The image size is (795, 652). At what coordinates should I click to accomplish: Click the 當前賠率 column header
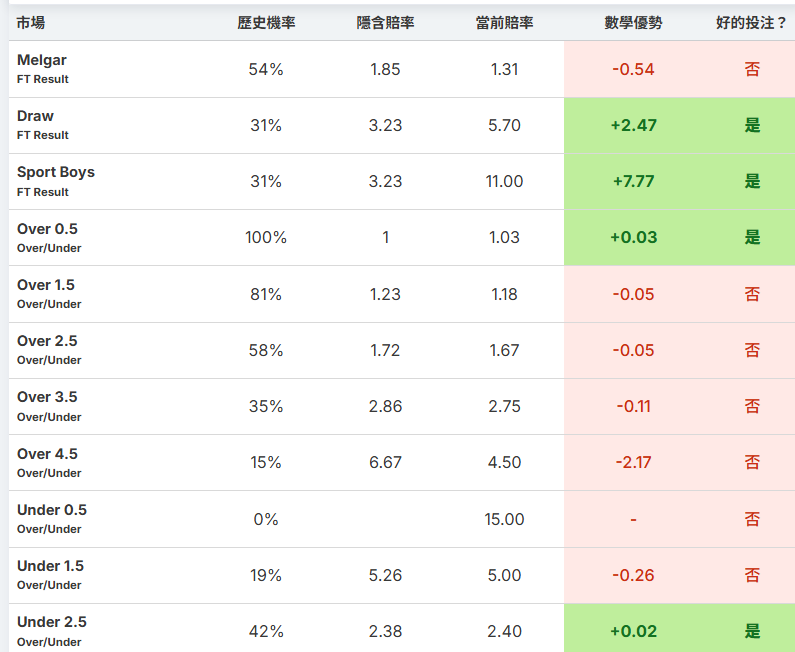(x=504, y=23)
